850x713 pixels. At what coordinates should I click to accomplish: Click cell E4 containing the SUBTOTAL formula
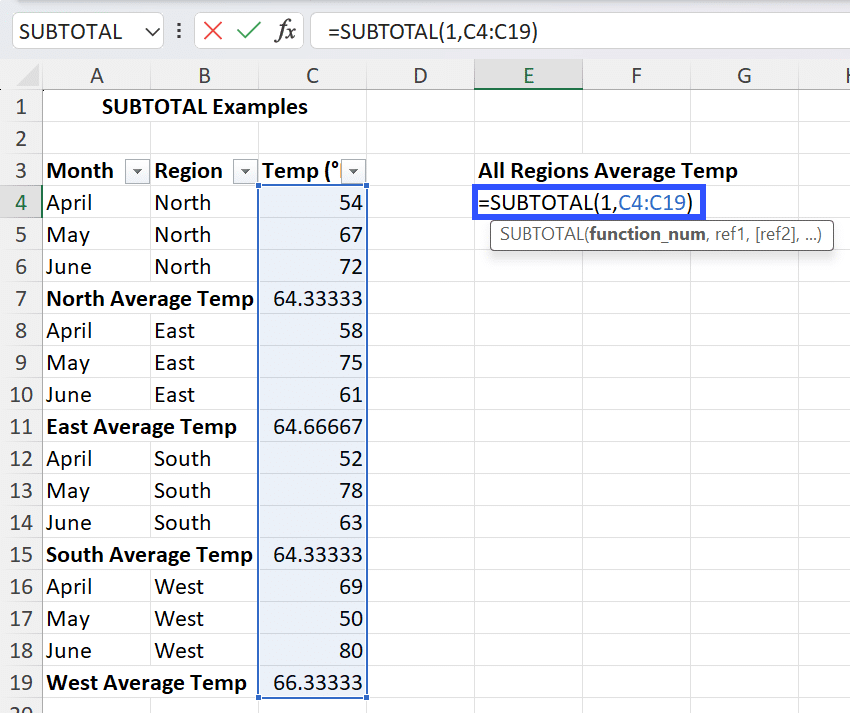[x=589, y=202]
